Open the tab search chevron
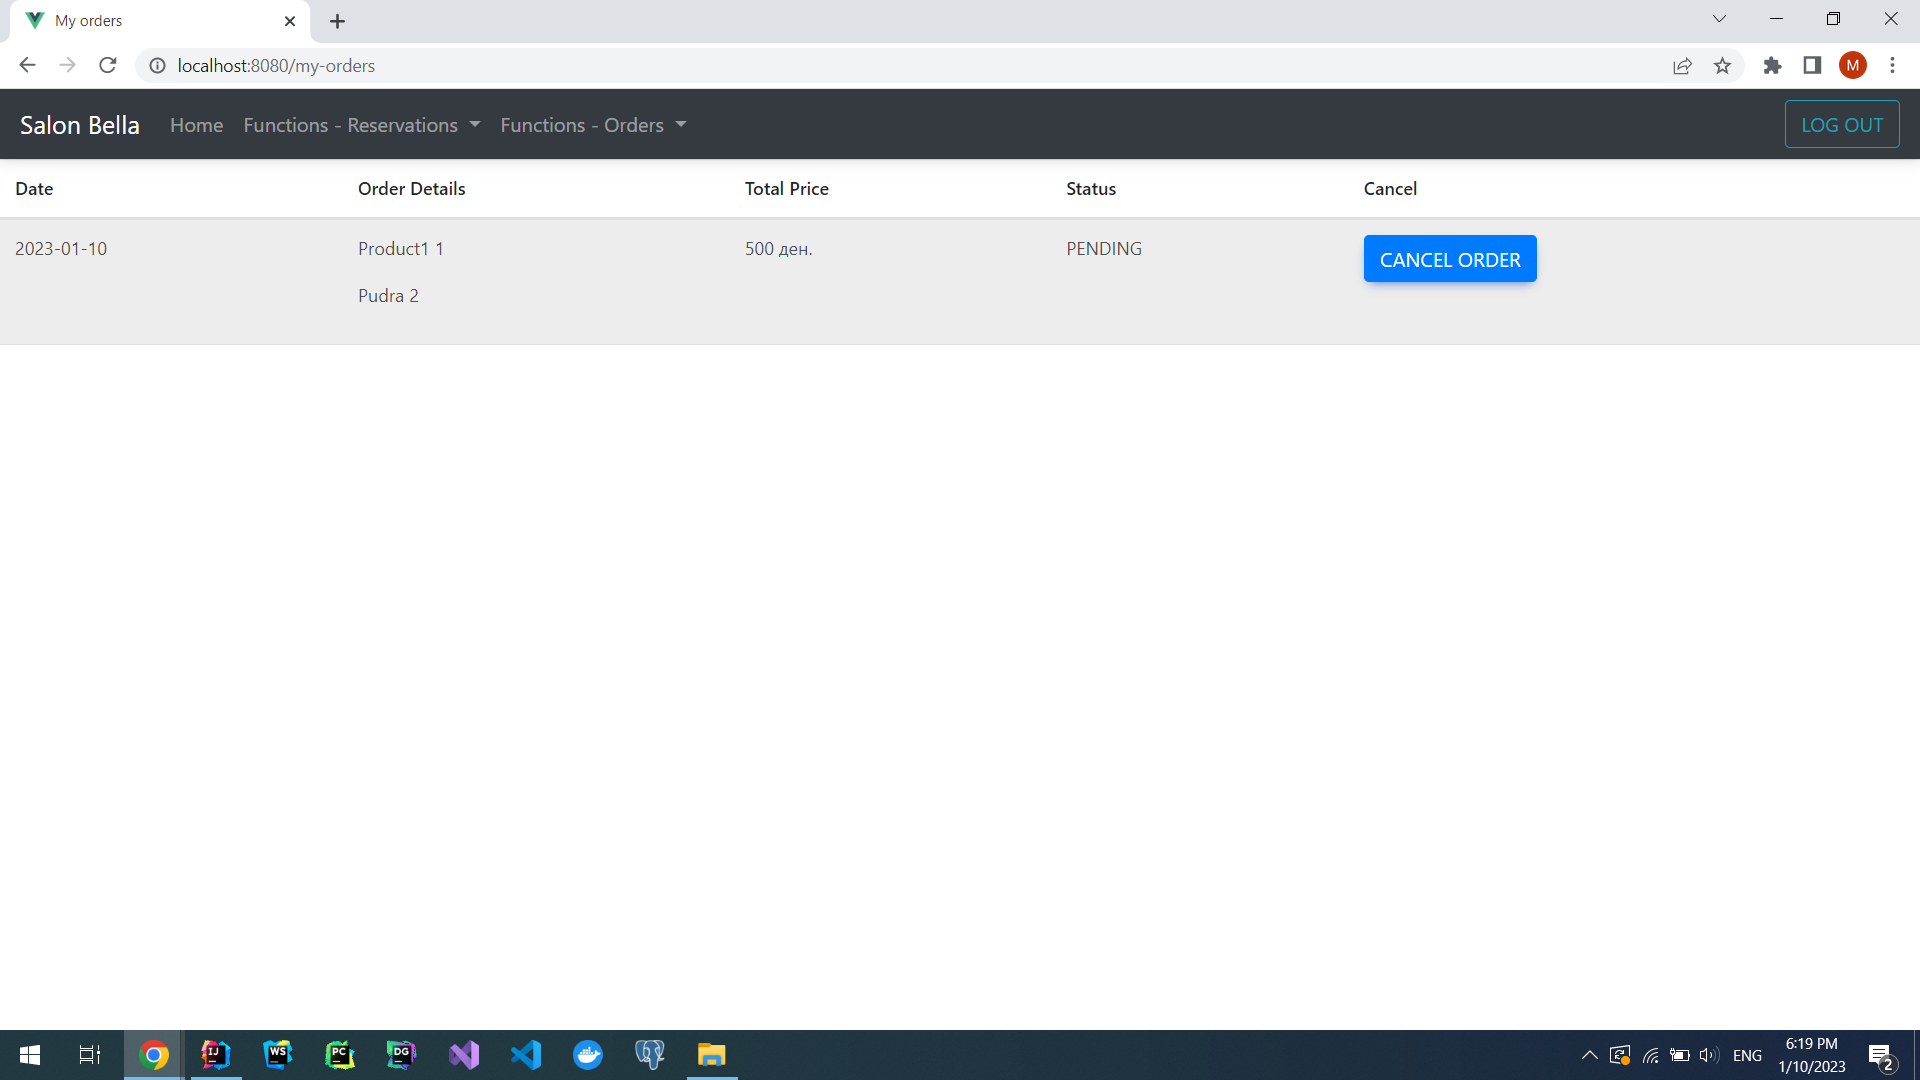 [x=1719, y=19]
